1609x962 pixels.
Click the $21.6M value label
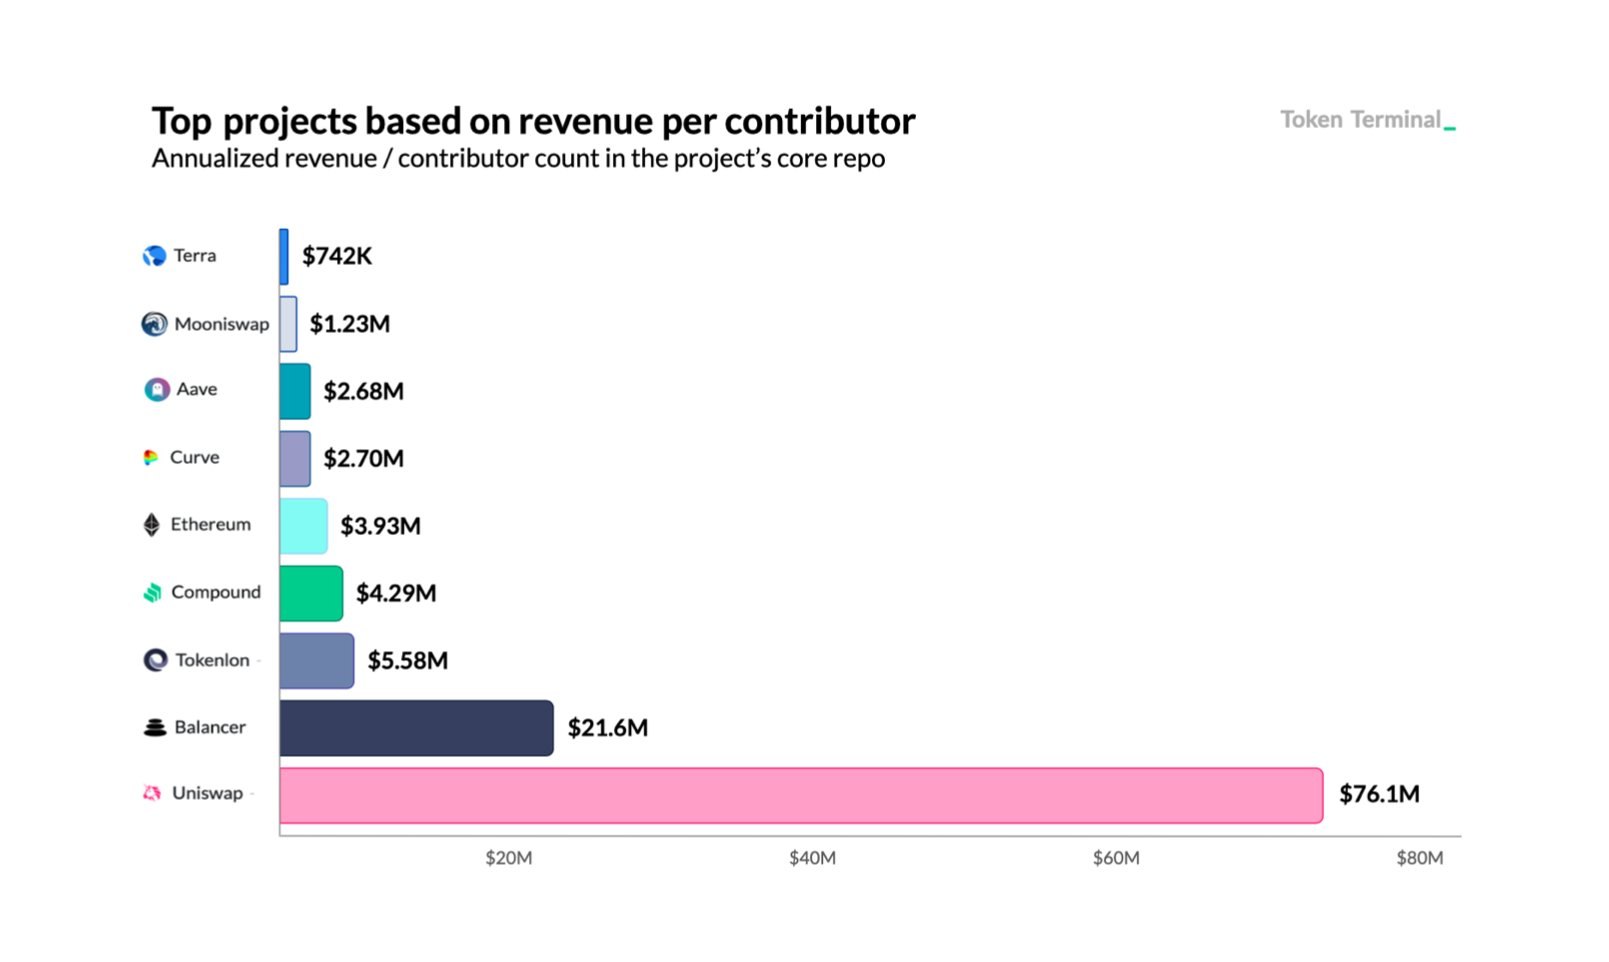coord(608,728)
